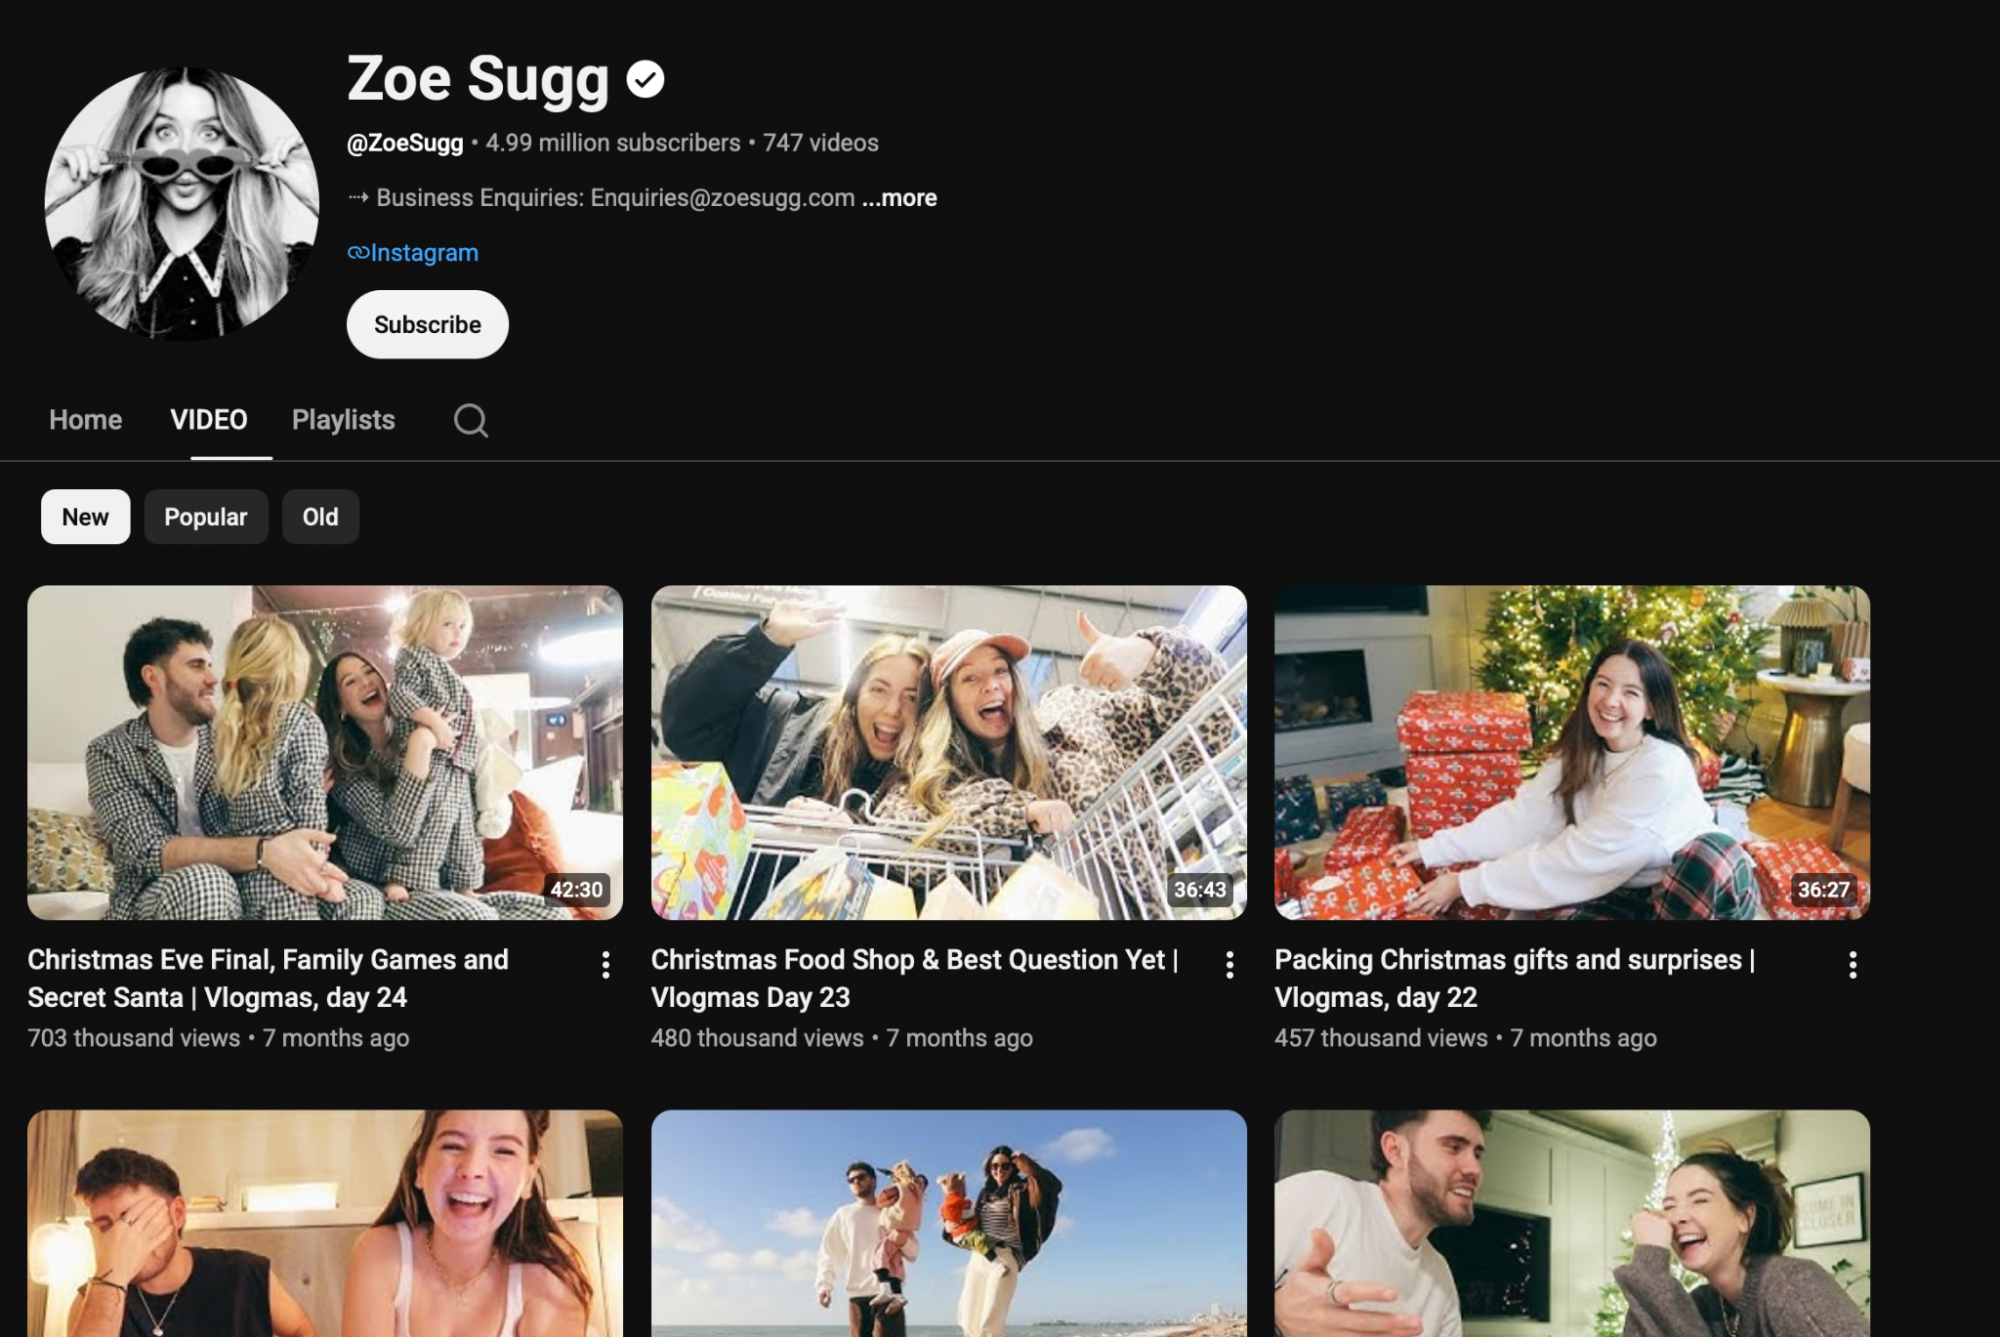The height and width of the screenshot is (1337, 2000).
Task: Click the Business Enquiries email description text
Action: [615, 198]
